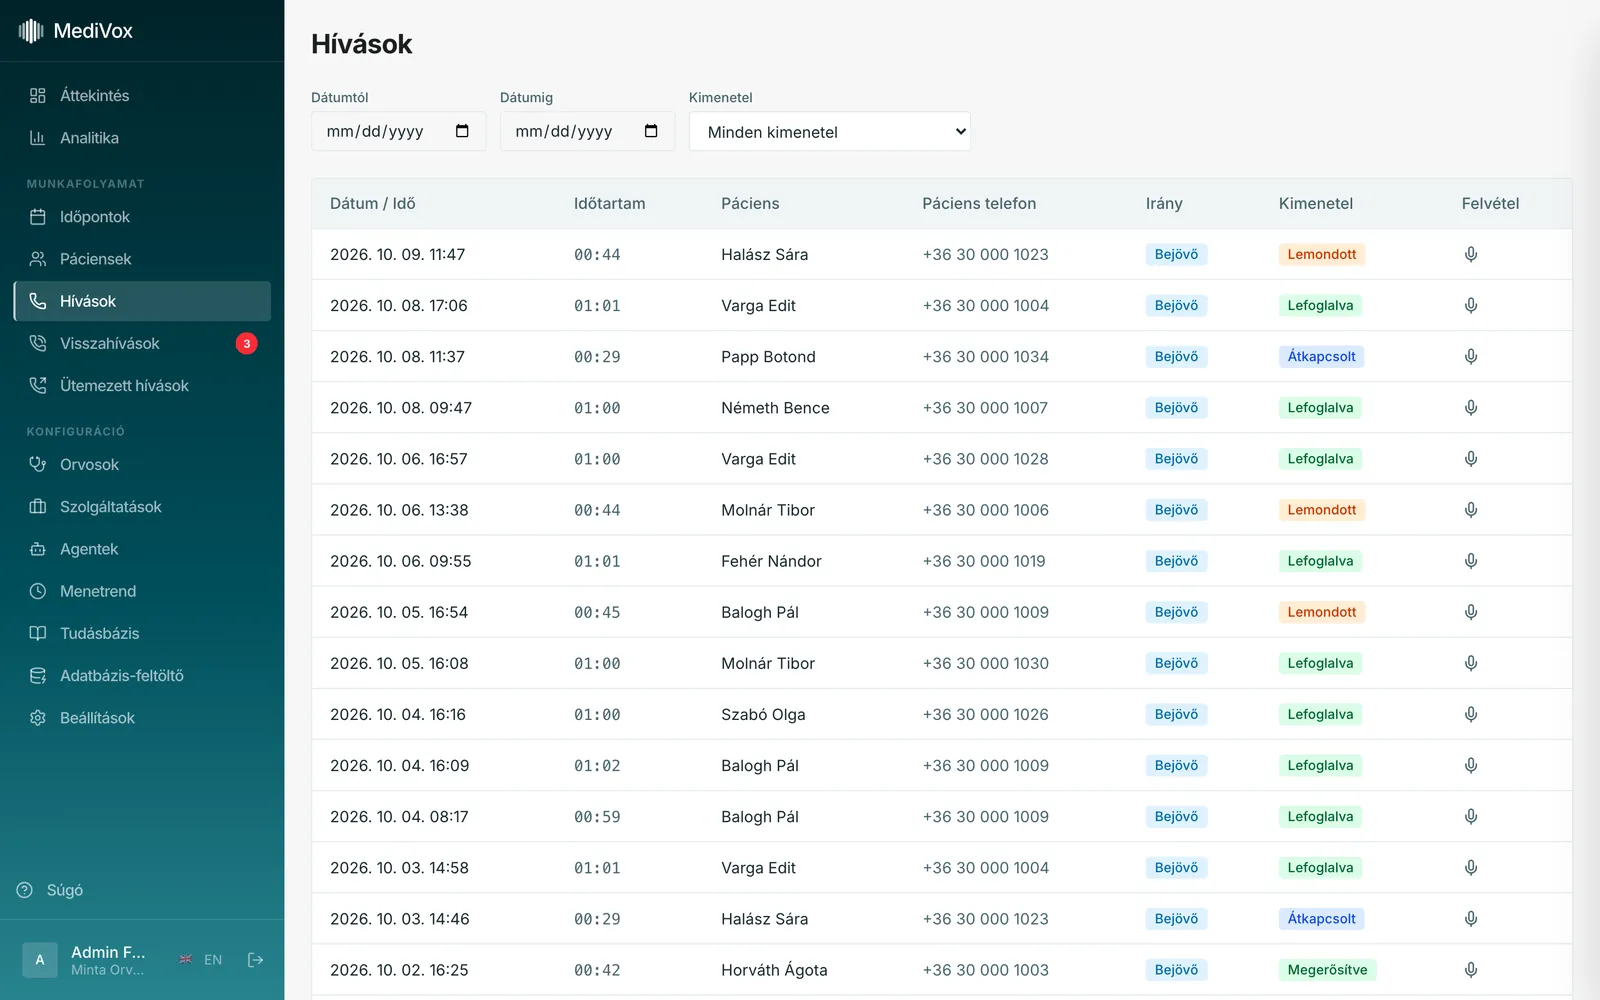Open recording for 2026. 10. 04. 08:17 call
This screenshot has height=1000, width=1600.
1470,816
